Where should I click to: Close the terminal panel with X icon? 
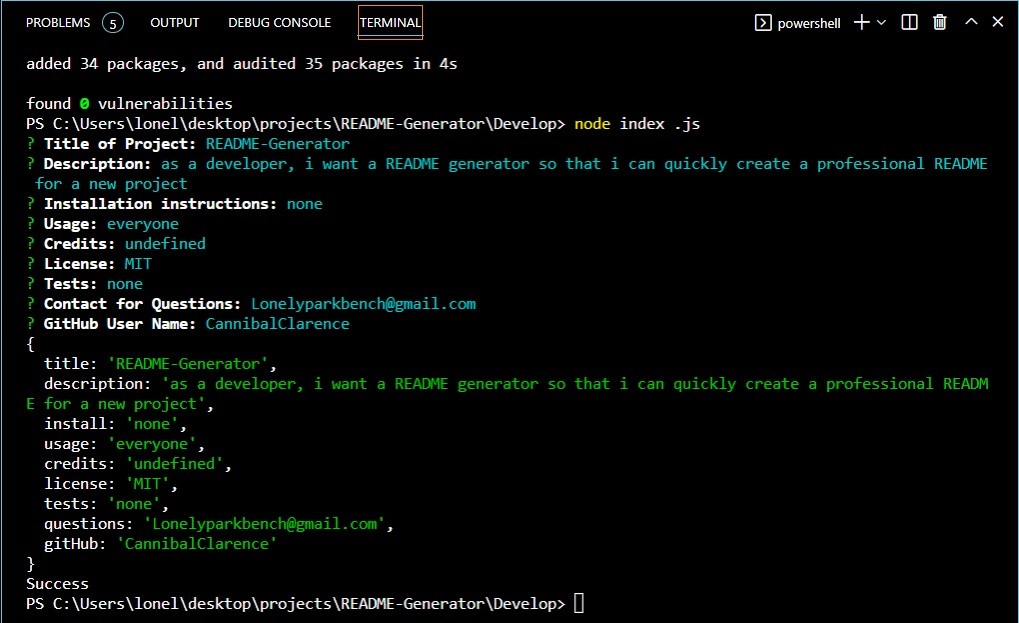pos(996,21)
